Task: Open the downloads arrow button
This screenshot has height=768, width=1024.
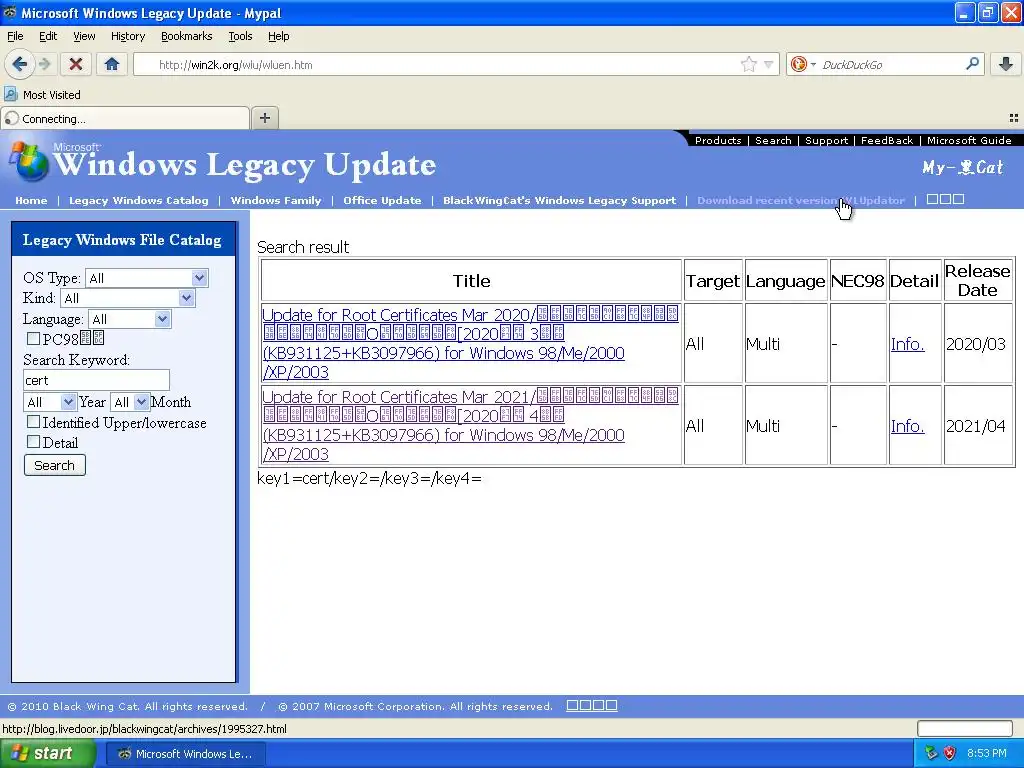Action: tap(1006, 64)
